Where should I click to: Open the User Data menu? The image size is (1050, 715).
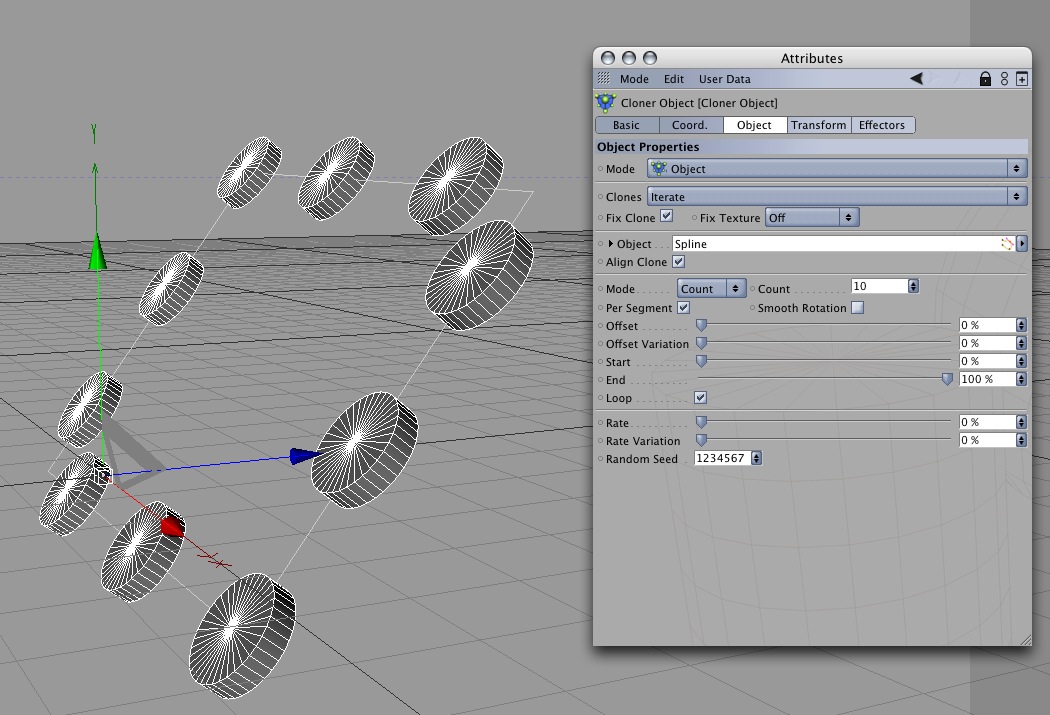click(725, 79)
